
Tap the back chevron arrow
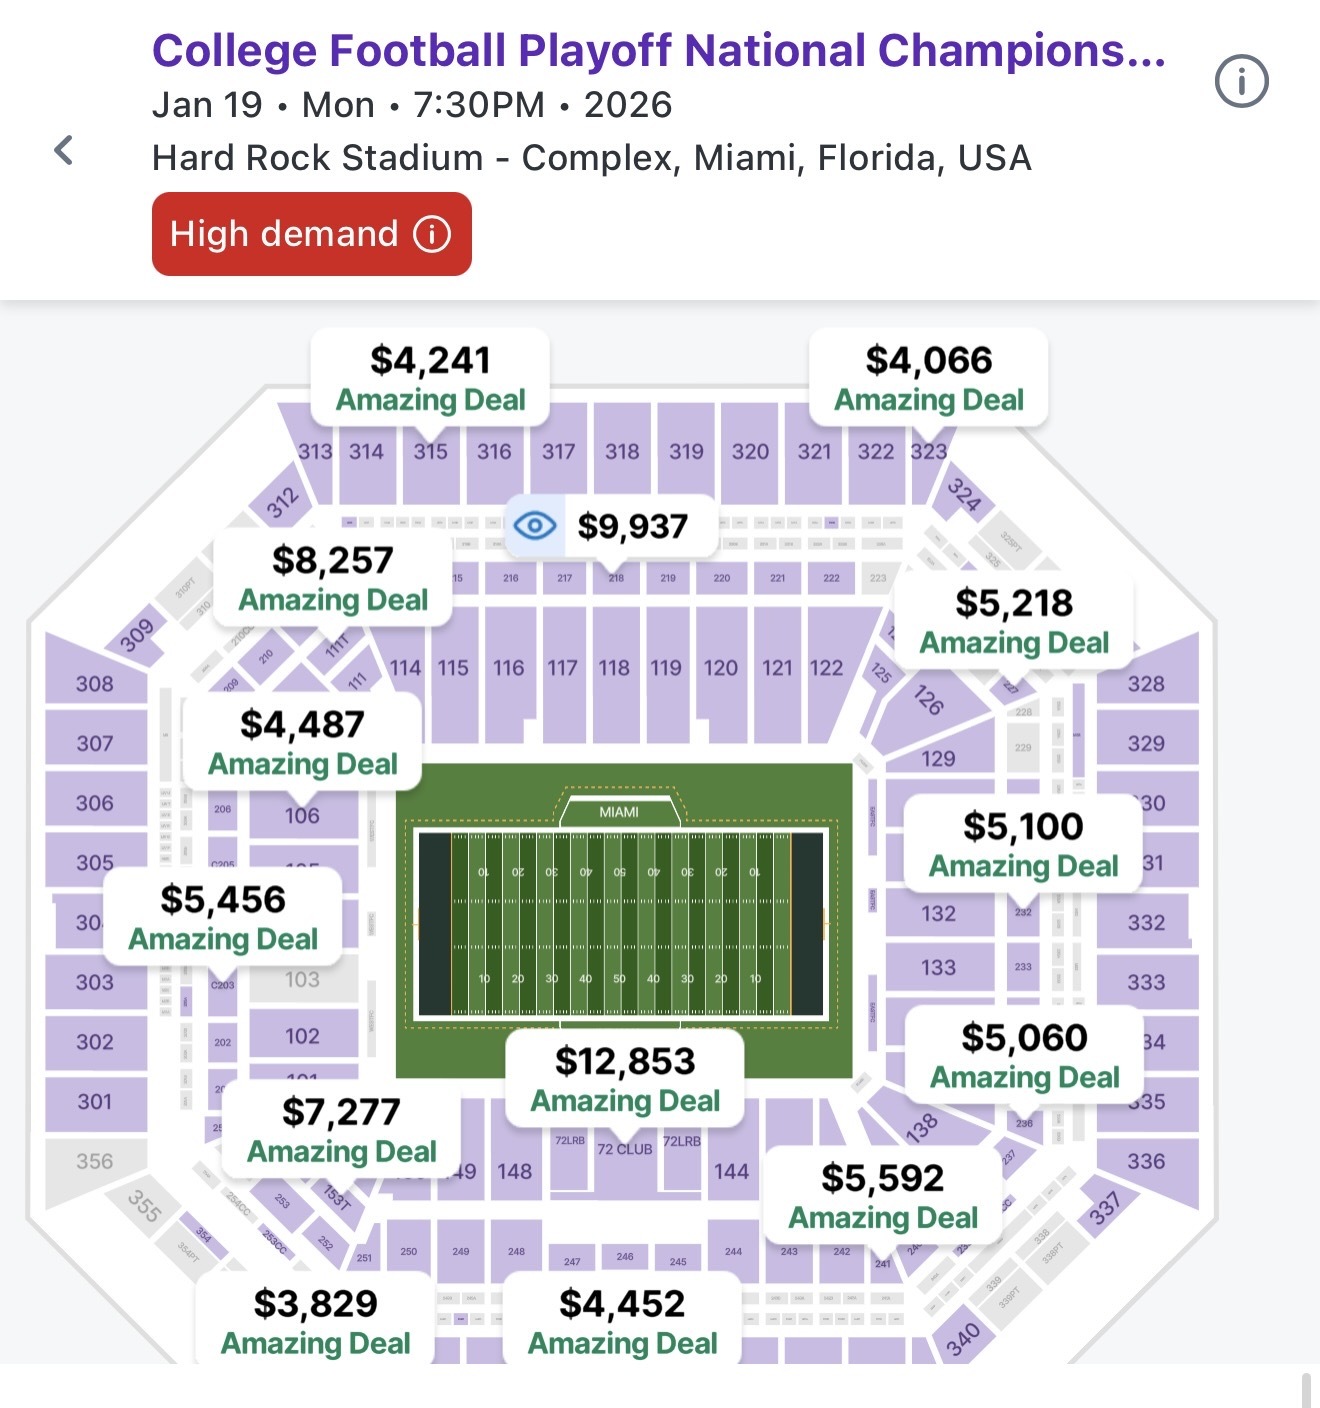pos(64,151)
